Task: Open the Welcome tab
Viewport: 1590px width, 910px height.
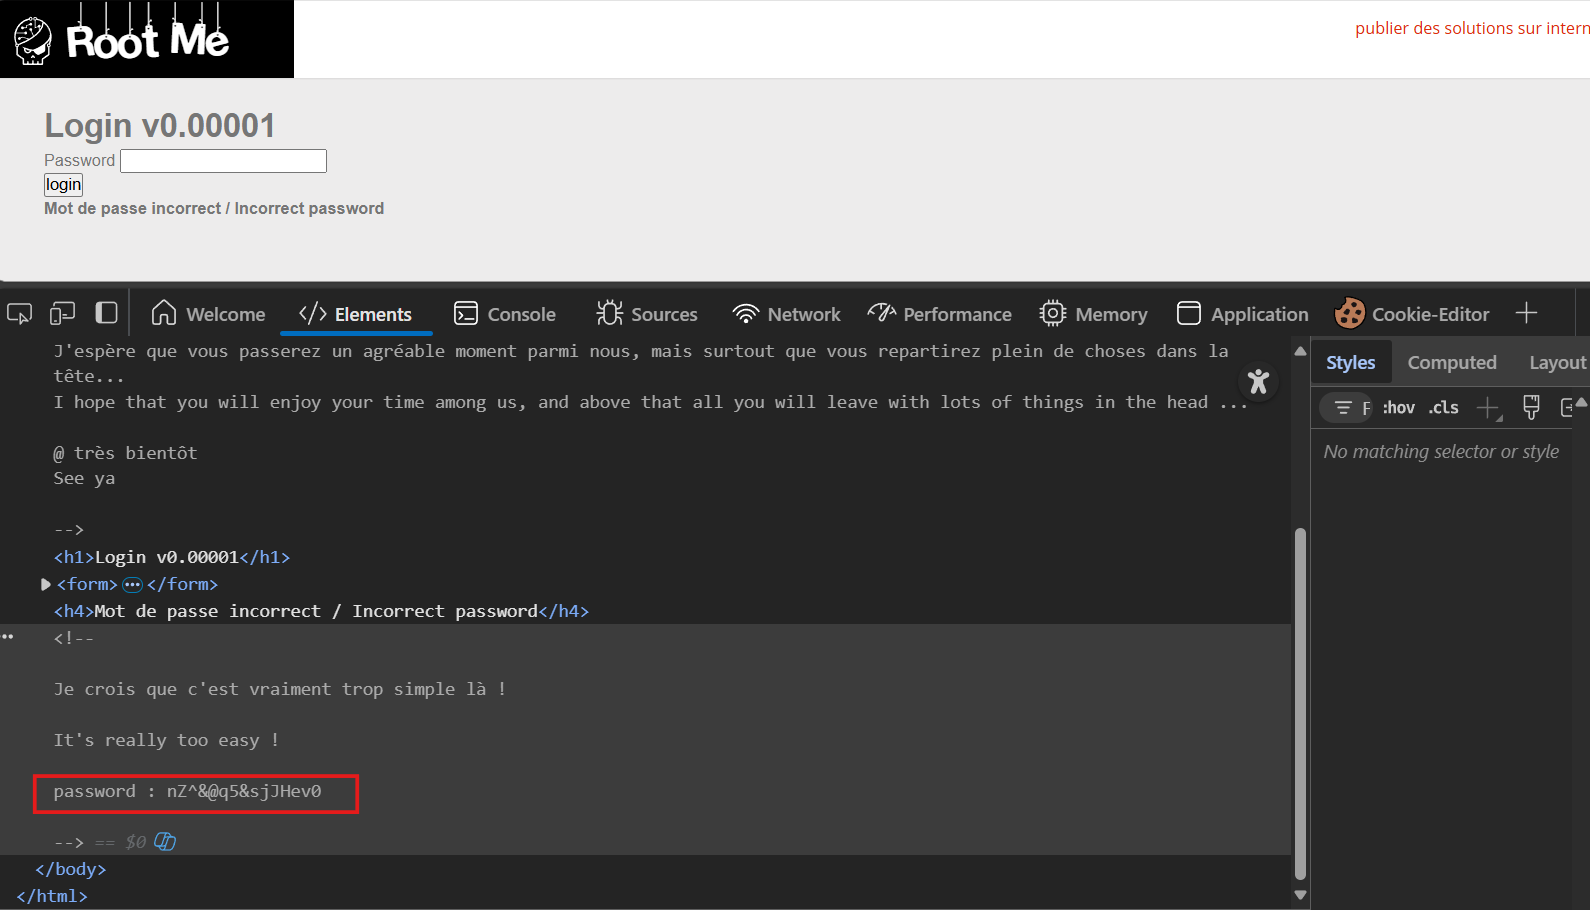Action: tap(208, 314)
